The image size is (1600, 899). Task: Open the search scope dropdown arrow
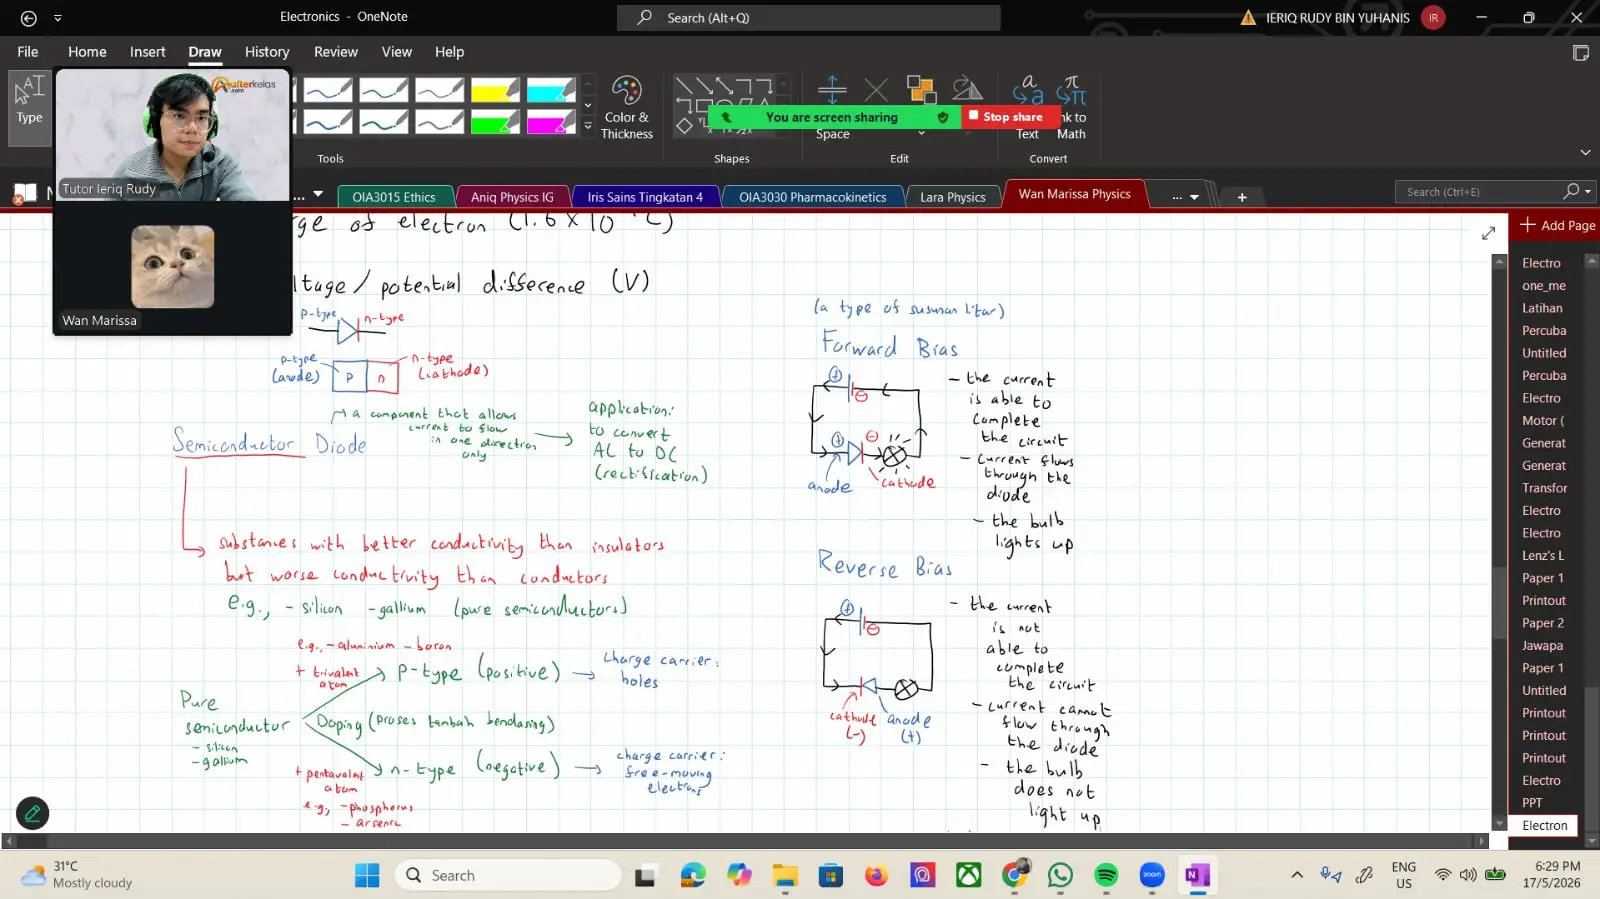[1588, 191]
